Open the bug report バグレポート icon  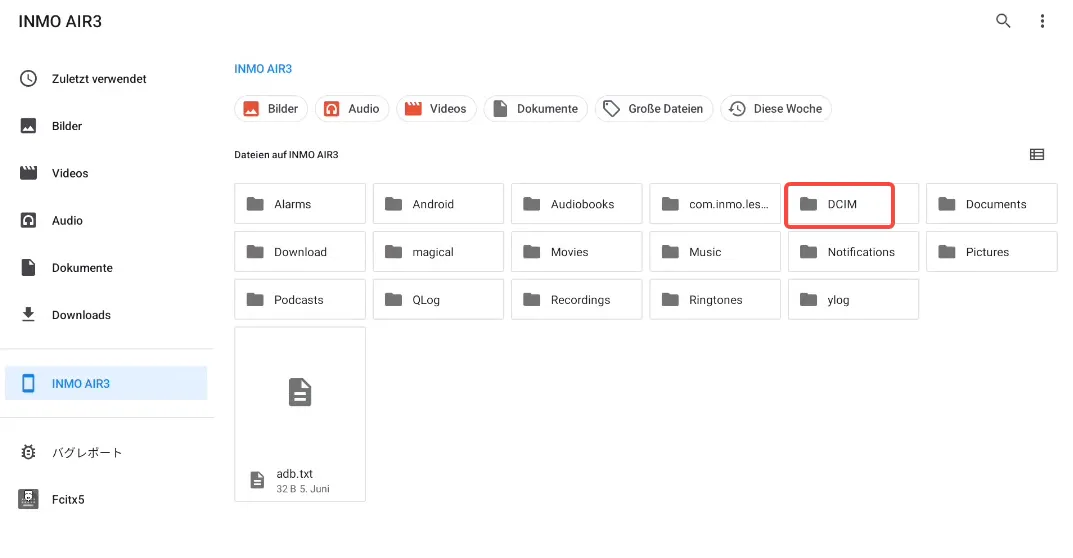click(x=29, y=452)
